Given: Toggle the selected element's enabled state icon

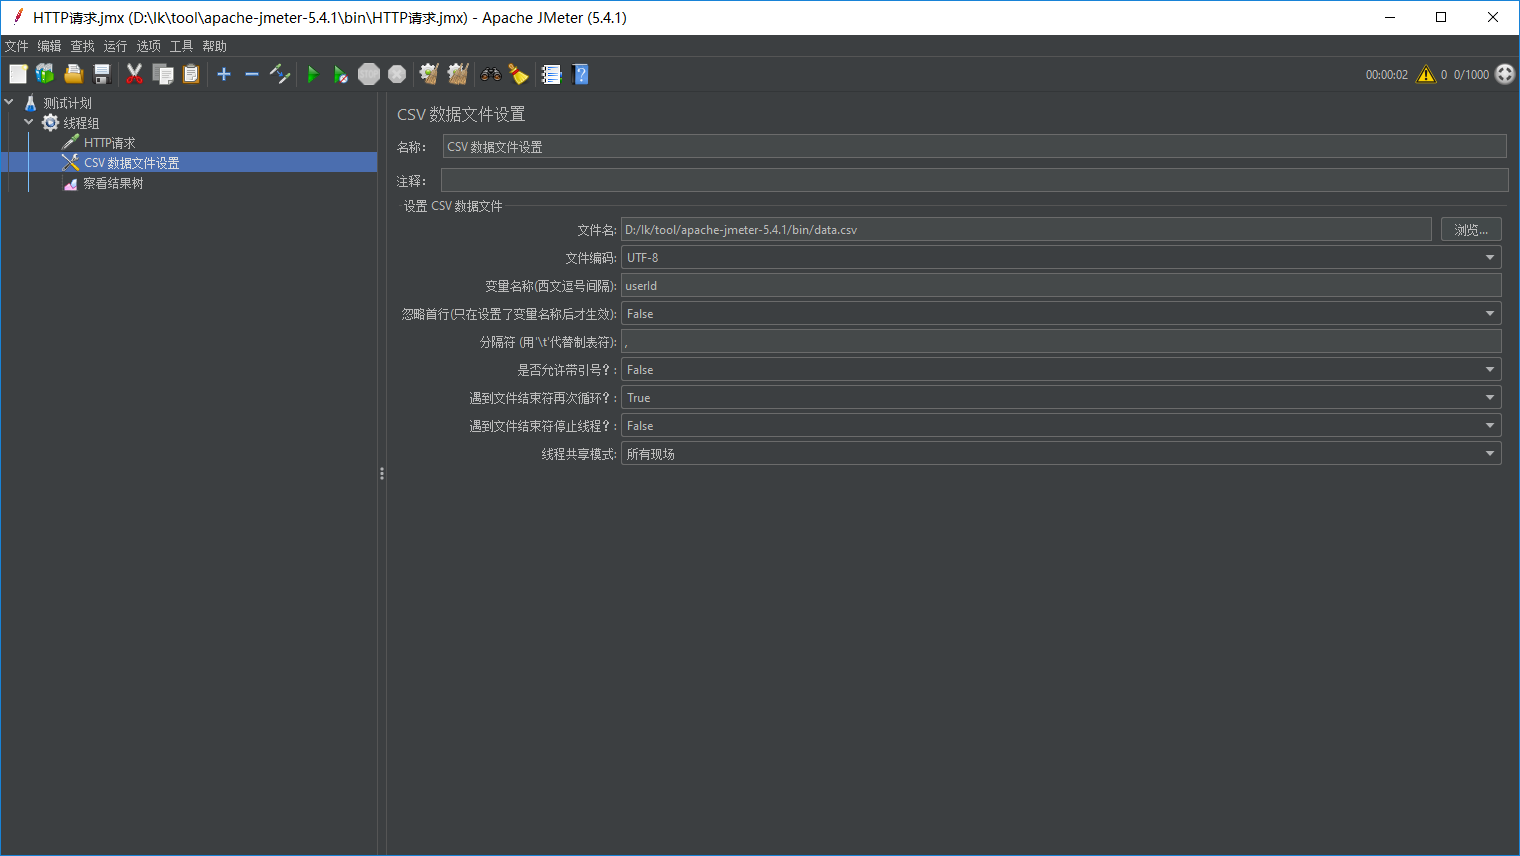Looking at the screenshot, I should point(279,73).
